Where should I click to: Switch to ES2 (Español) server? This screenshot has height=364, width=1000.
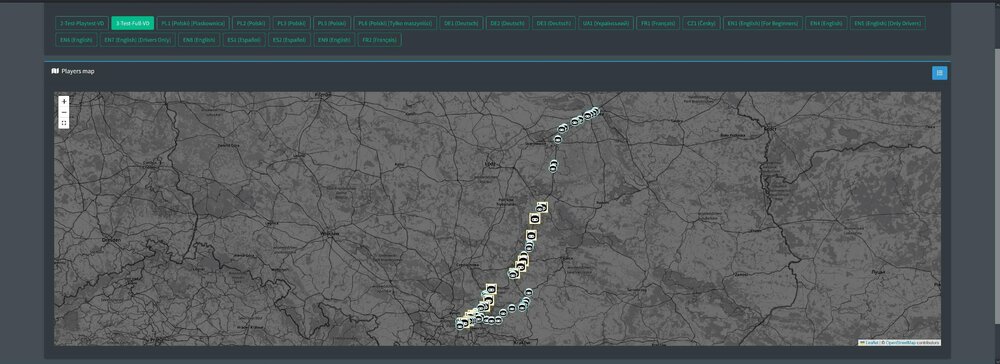coord(289,40)
